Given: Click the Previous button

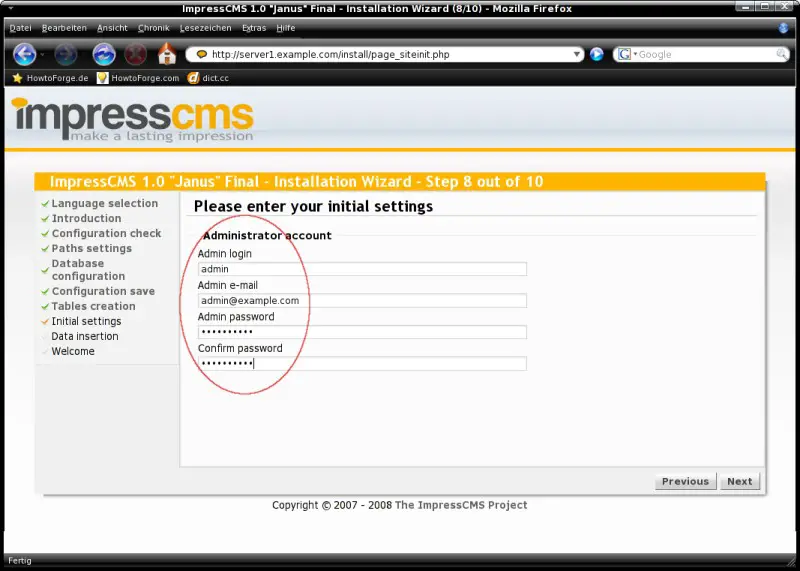Looking at the screenshot, I should point(685,481).
